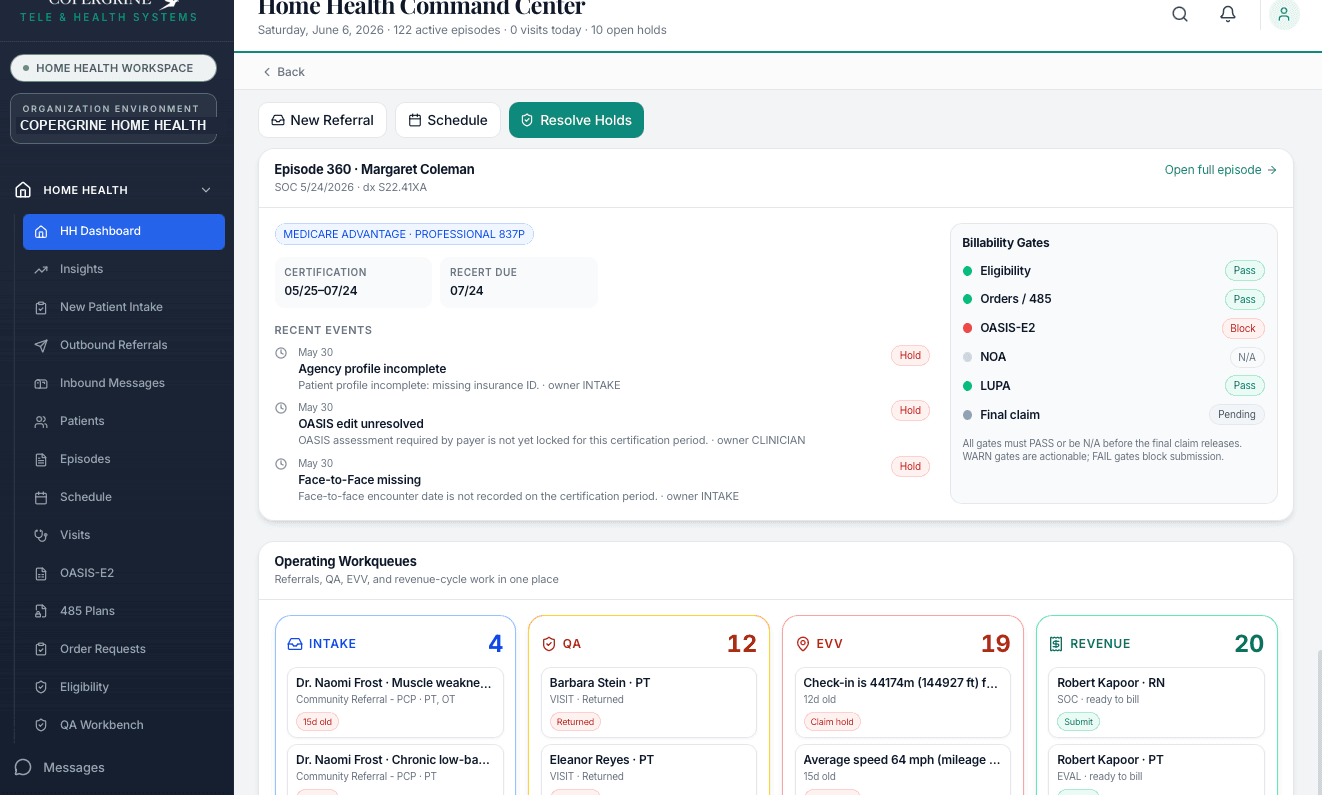The width and height of the screenshot is (1322, 795).
Task: Click the Resolve Holds button
Action: pos(576,120)
